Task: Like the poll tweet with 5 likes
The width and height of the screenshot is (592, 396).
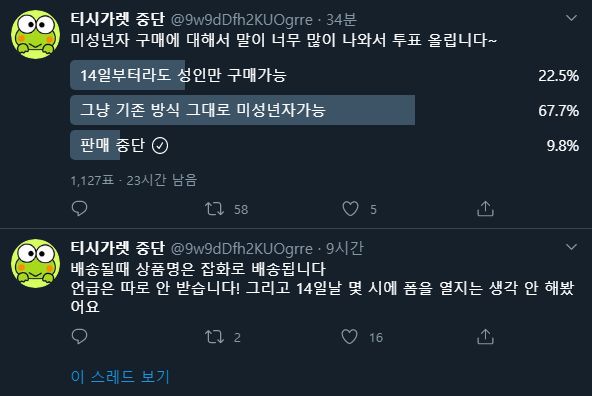Action: coord(350,209)
